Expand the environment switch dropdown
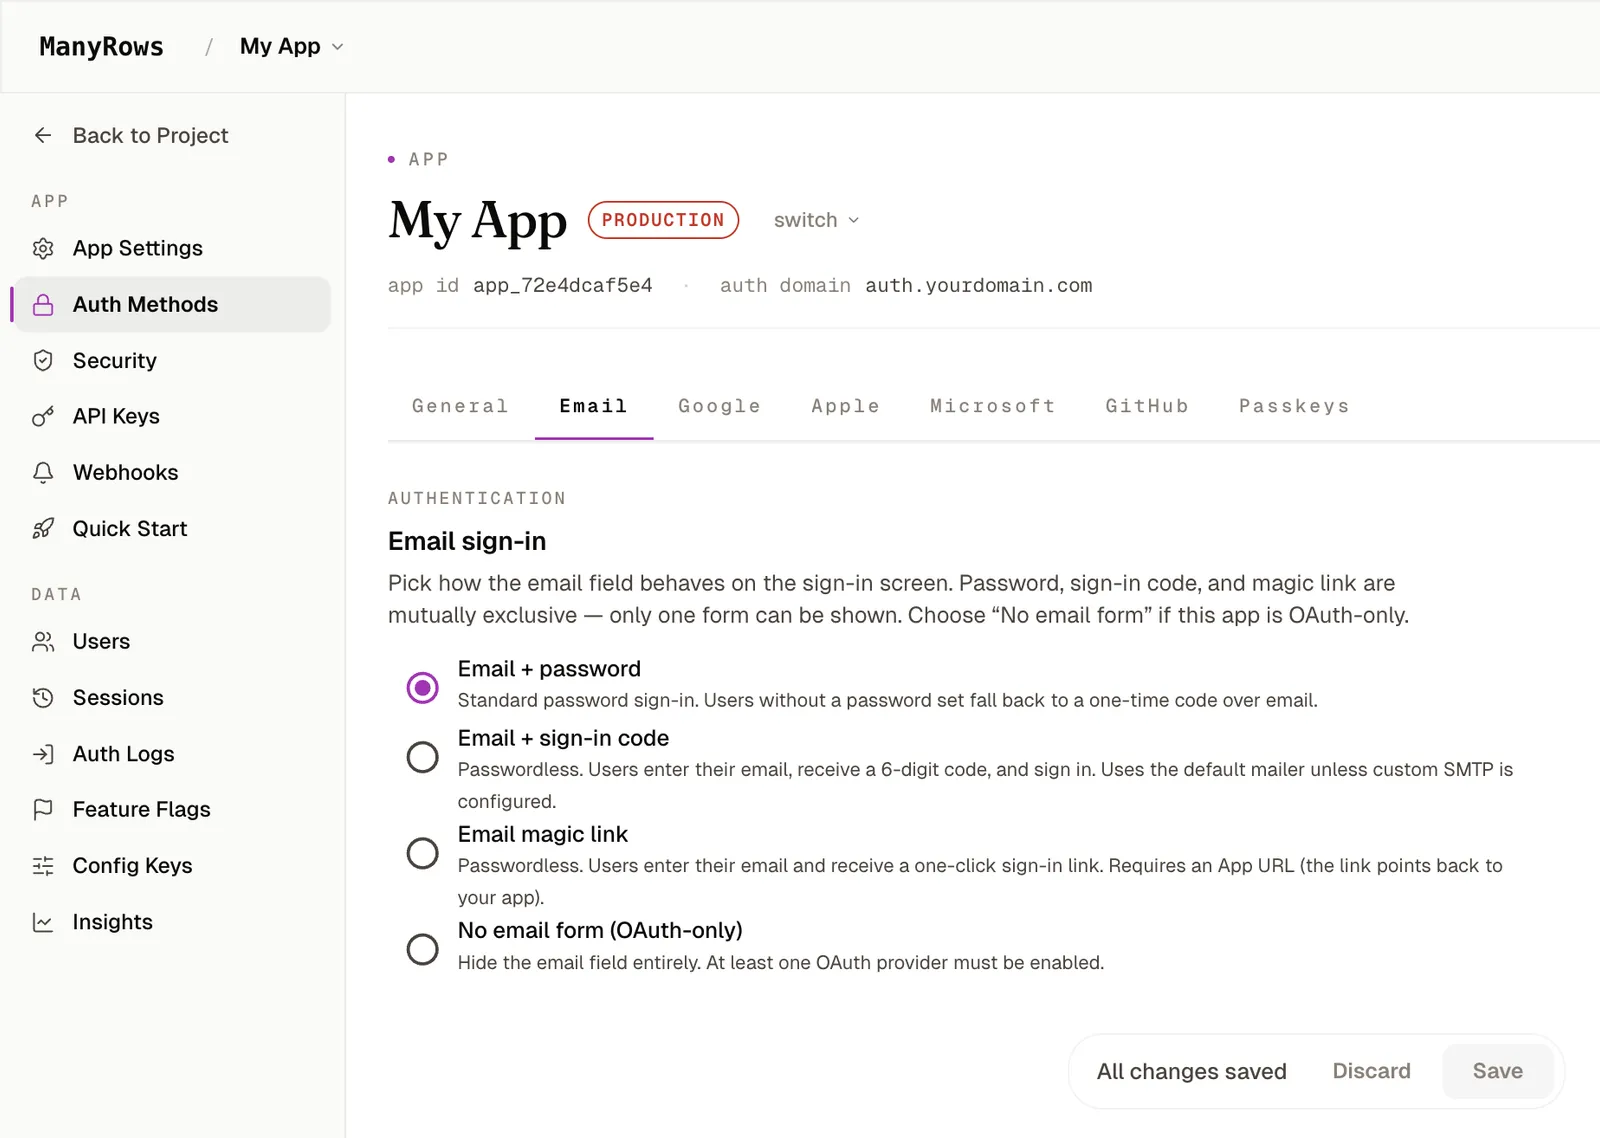This screenshot has height=1138, width=1600. pyautogui.click(x=816, y=220)
